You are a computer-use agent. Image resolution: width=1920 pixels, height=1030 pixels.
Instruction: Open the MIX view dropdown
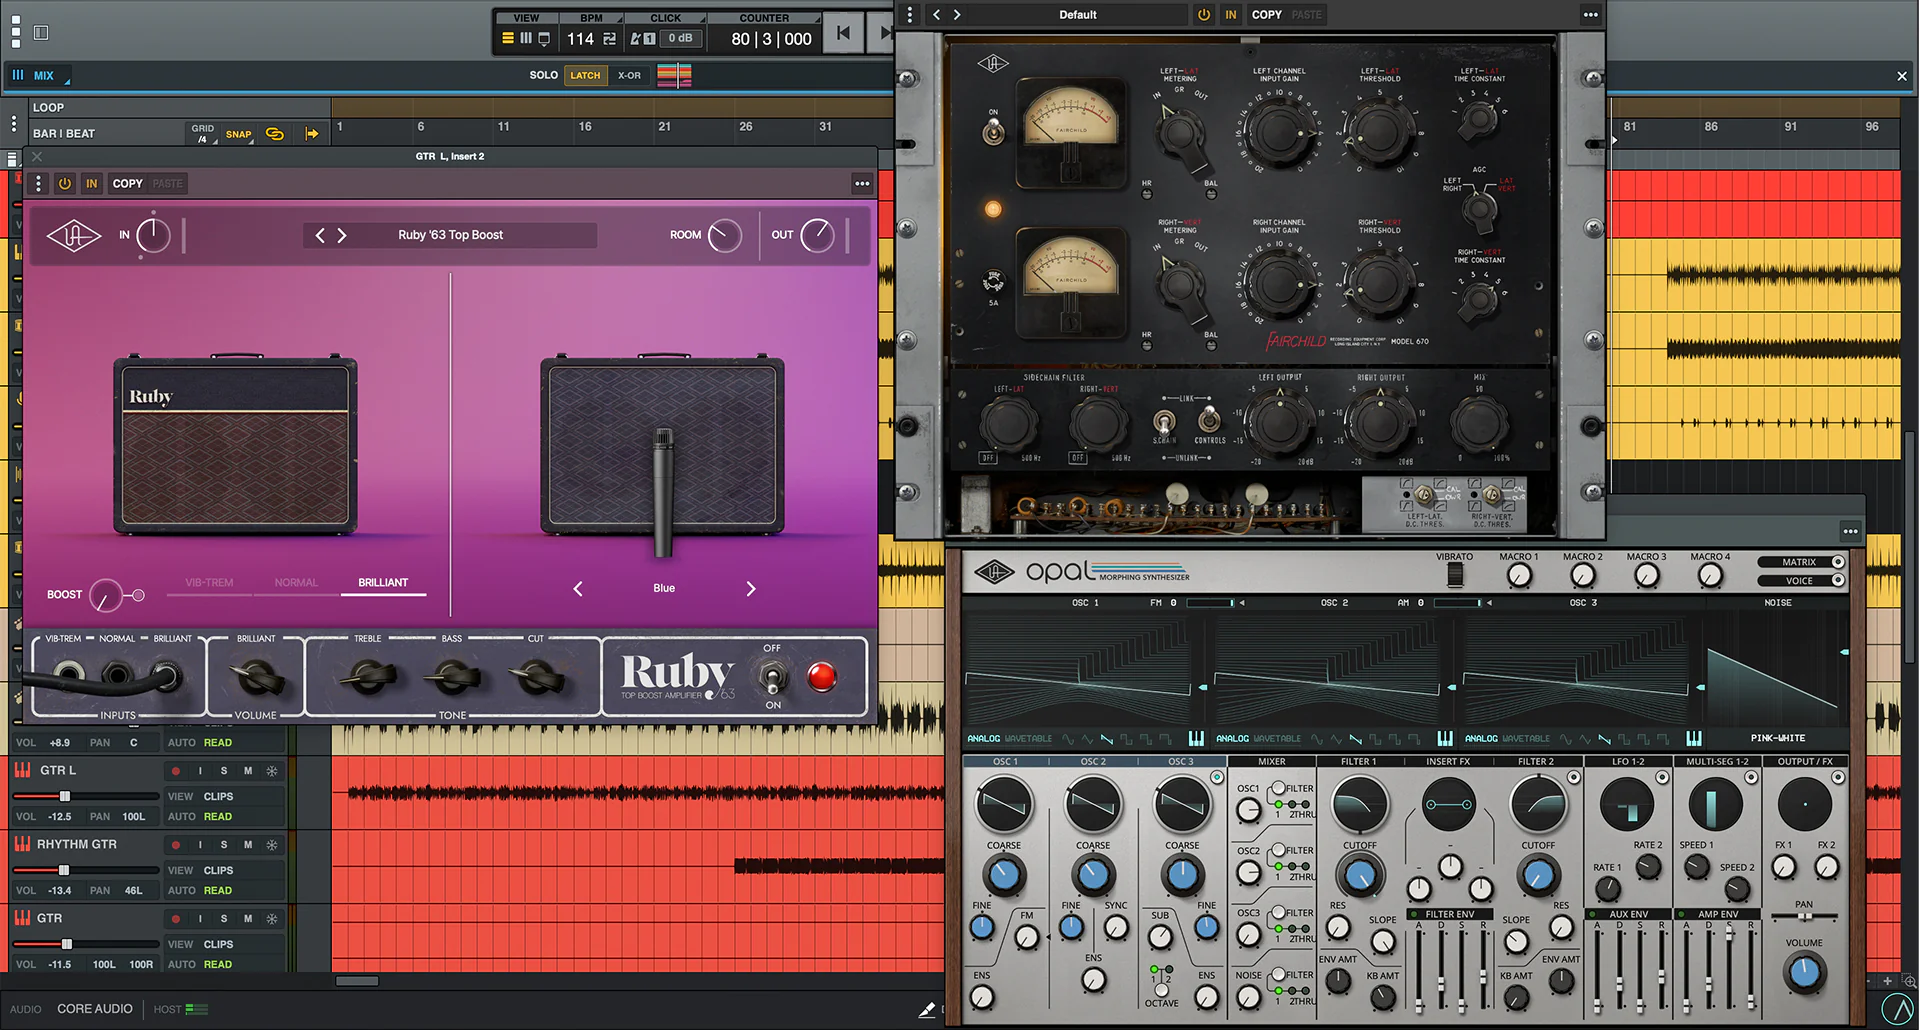coord(43,76)
